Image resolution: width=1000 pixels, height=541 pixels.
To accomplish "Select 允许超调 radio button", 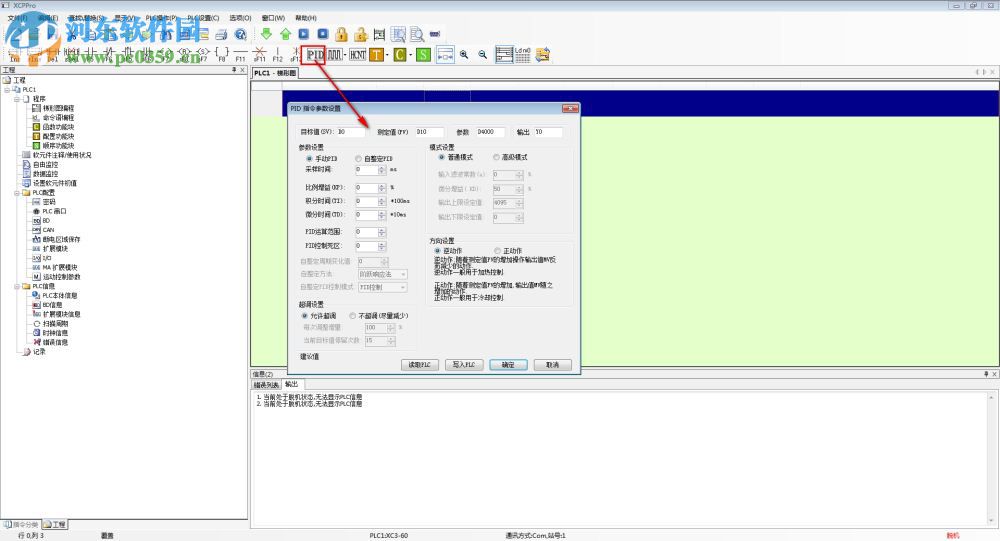I will 304,316.
